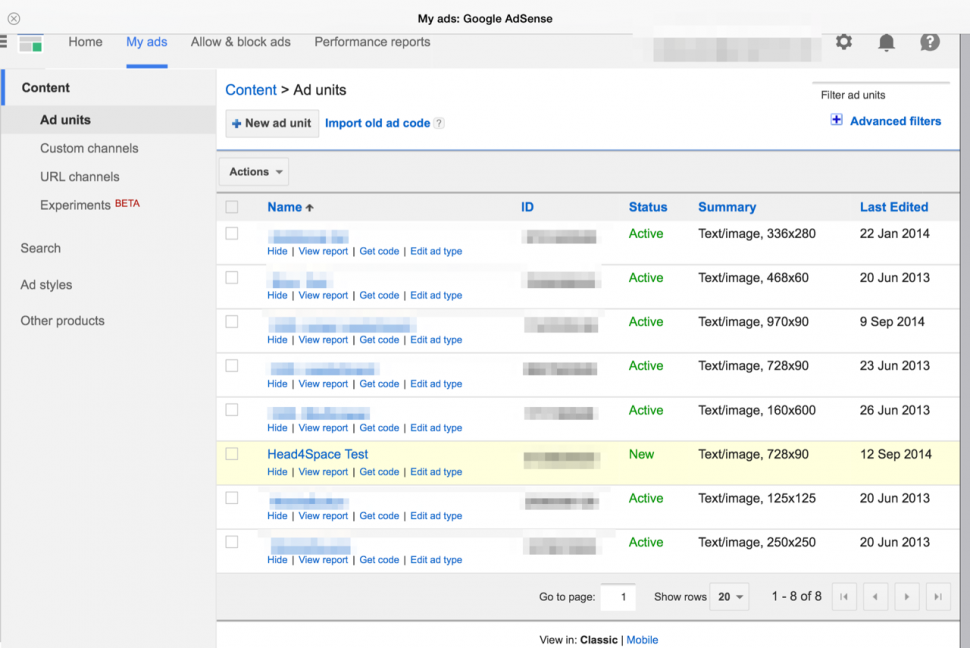Screen dimensions: 970x648
Task: Sort the table by Summary column
Action: [727, 207]
